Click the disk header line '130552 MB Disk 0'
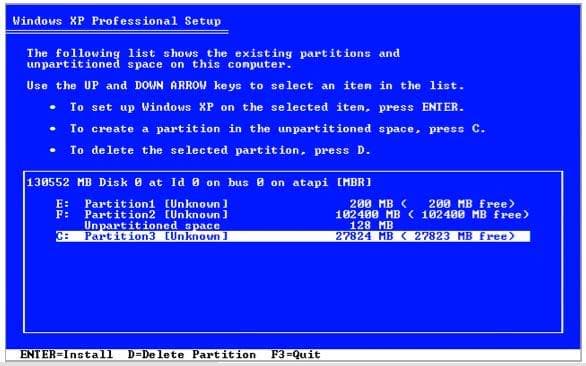Screen dimensions: 586x366 199,182
